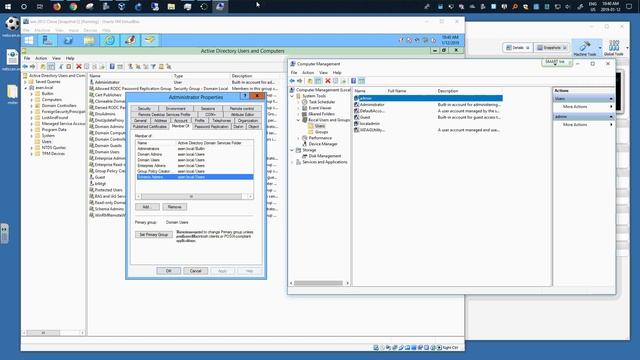Expand the Saved Queries node
This screenshot has width=640, height=360.
[x=25, y=82]
